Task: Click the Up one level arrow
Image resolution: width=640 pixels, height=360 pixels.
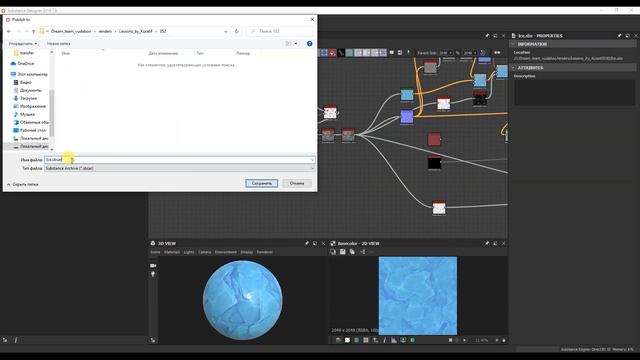Action: [x=33, y=31]
